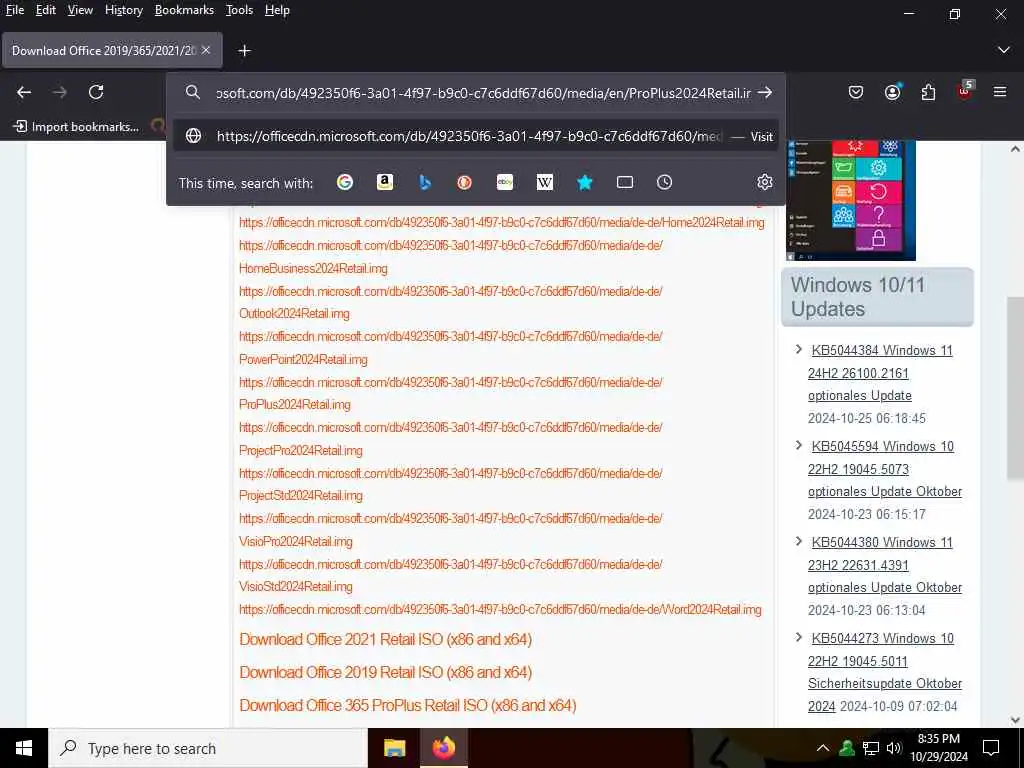Open the List all tabs dropdown arrow

pos(1004,50)
